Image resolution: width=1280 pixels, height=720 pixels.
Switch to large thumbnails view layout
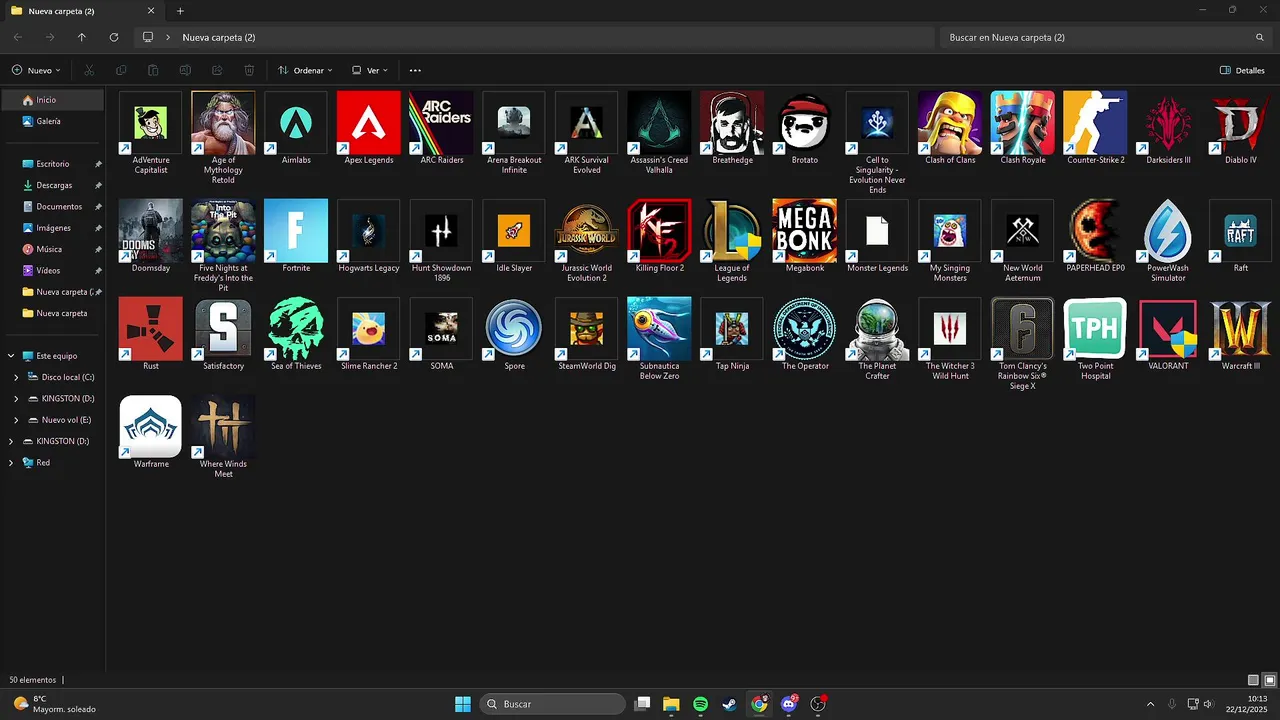click(1270, 680)
